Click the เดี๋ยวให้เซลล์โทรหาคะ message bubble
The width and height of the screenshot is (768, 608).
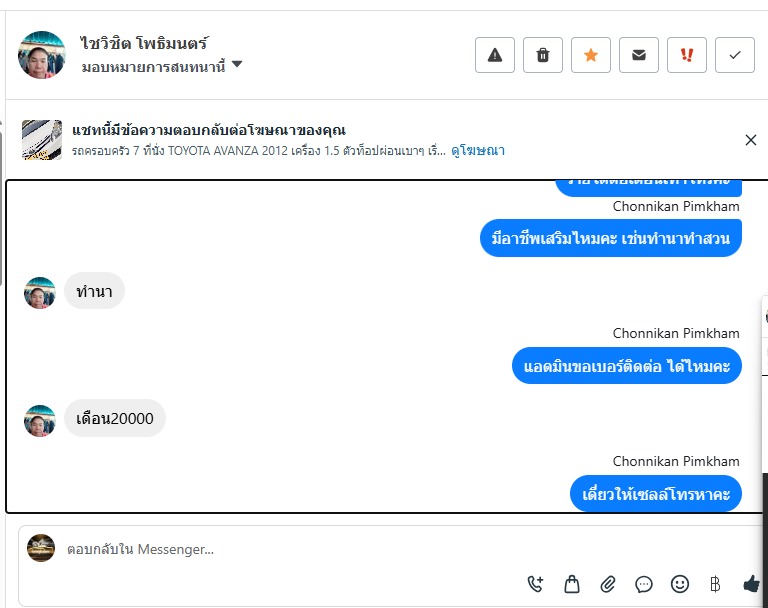(x=656, y=494)
